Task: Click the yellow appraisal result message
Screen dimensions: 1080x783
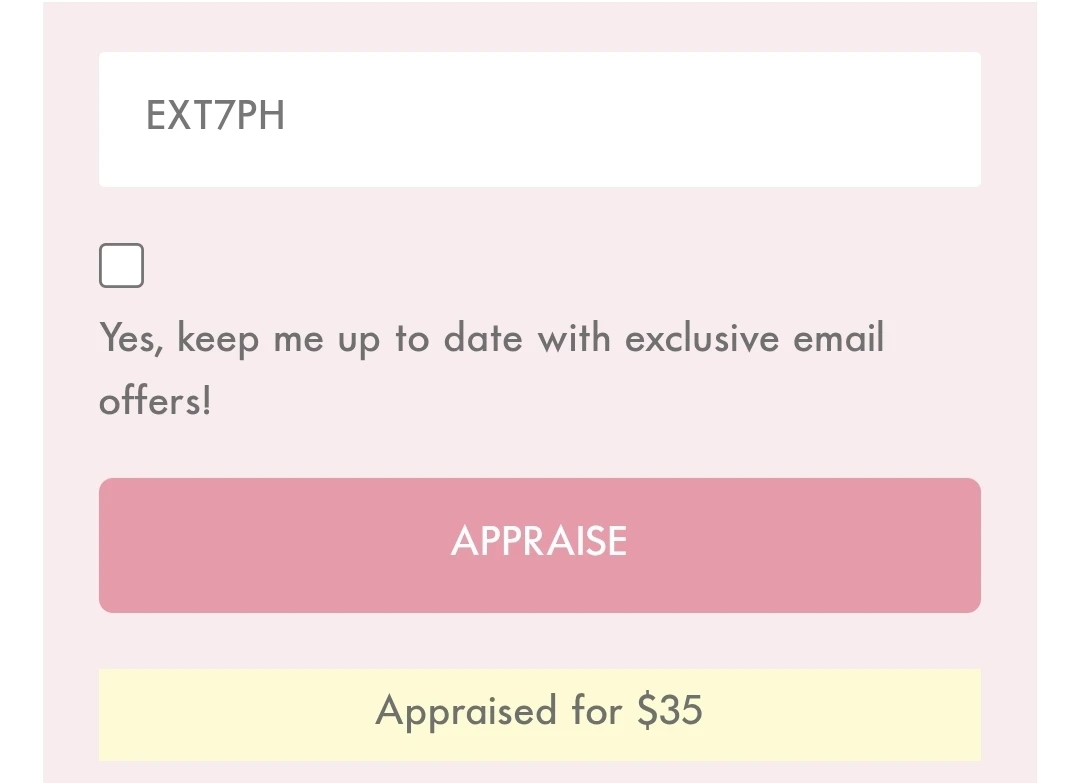Action: coord(539,714)
